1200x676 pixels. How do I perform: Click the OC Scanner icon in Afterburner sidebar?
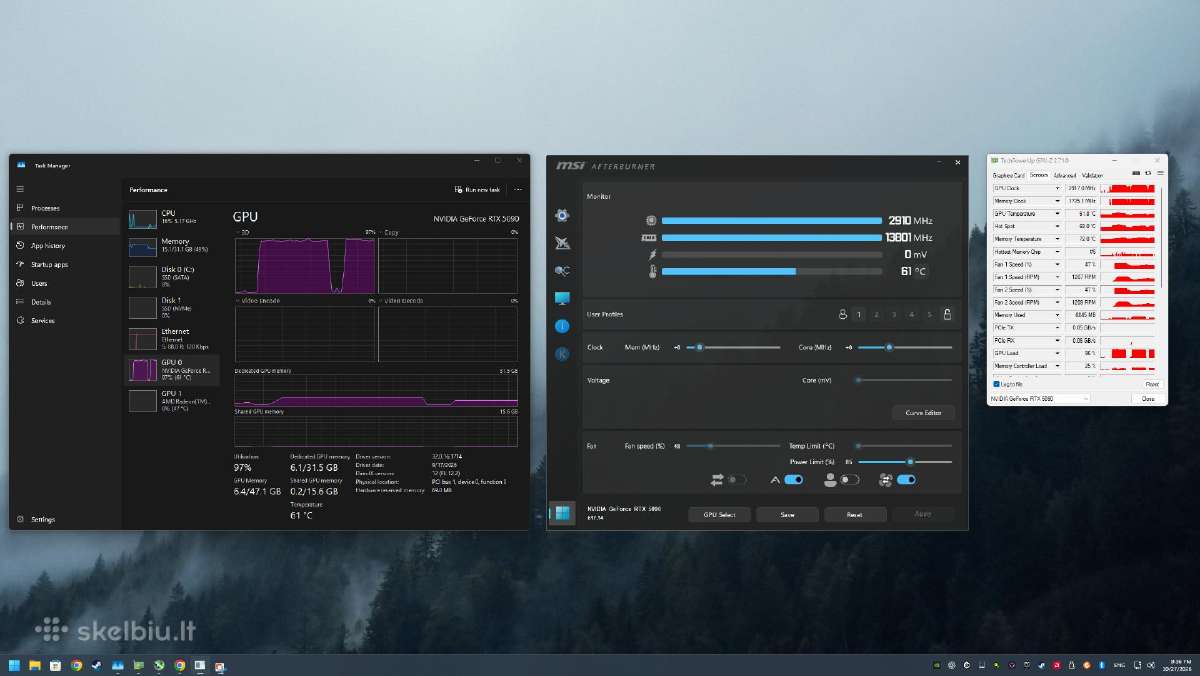(562, 271)
